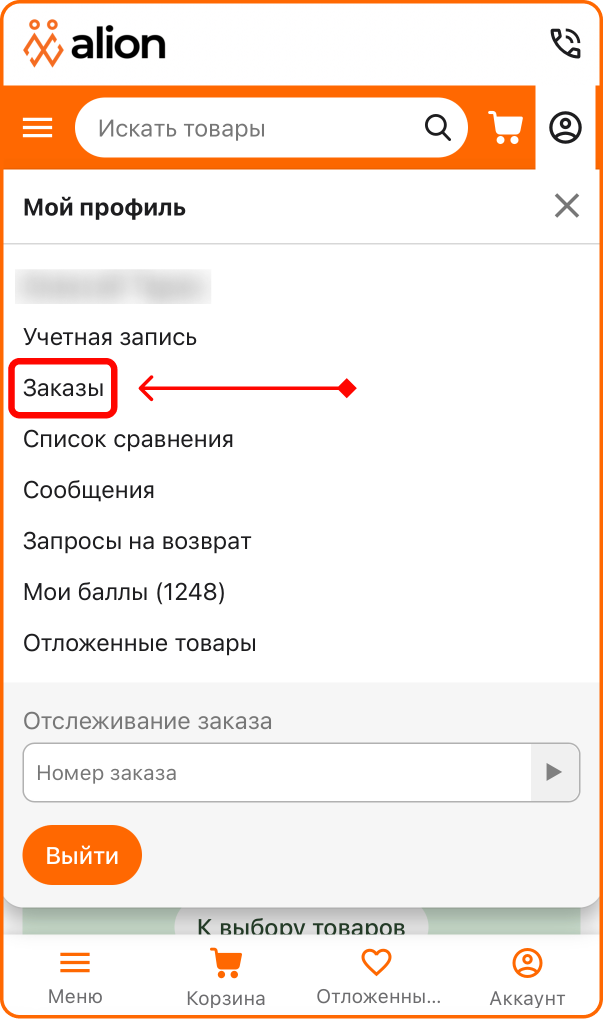The width and height of the screenshot is (603, 1019).
Task: Focus the Номер заказа field
Action: 277,772
